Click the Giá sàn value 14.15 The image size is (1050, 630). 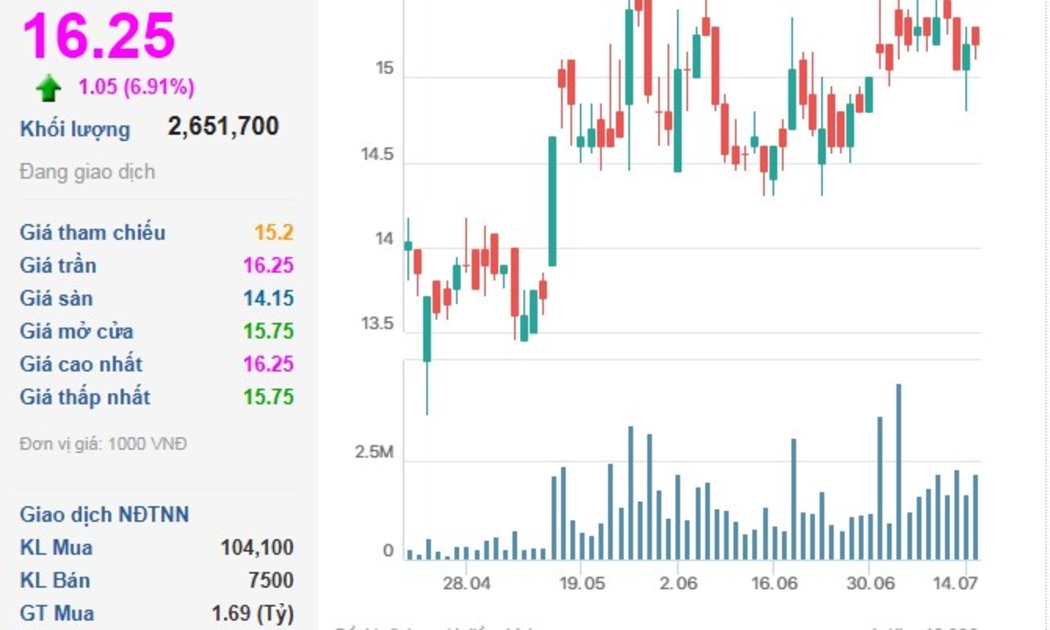[x=268, y=299]
